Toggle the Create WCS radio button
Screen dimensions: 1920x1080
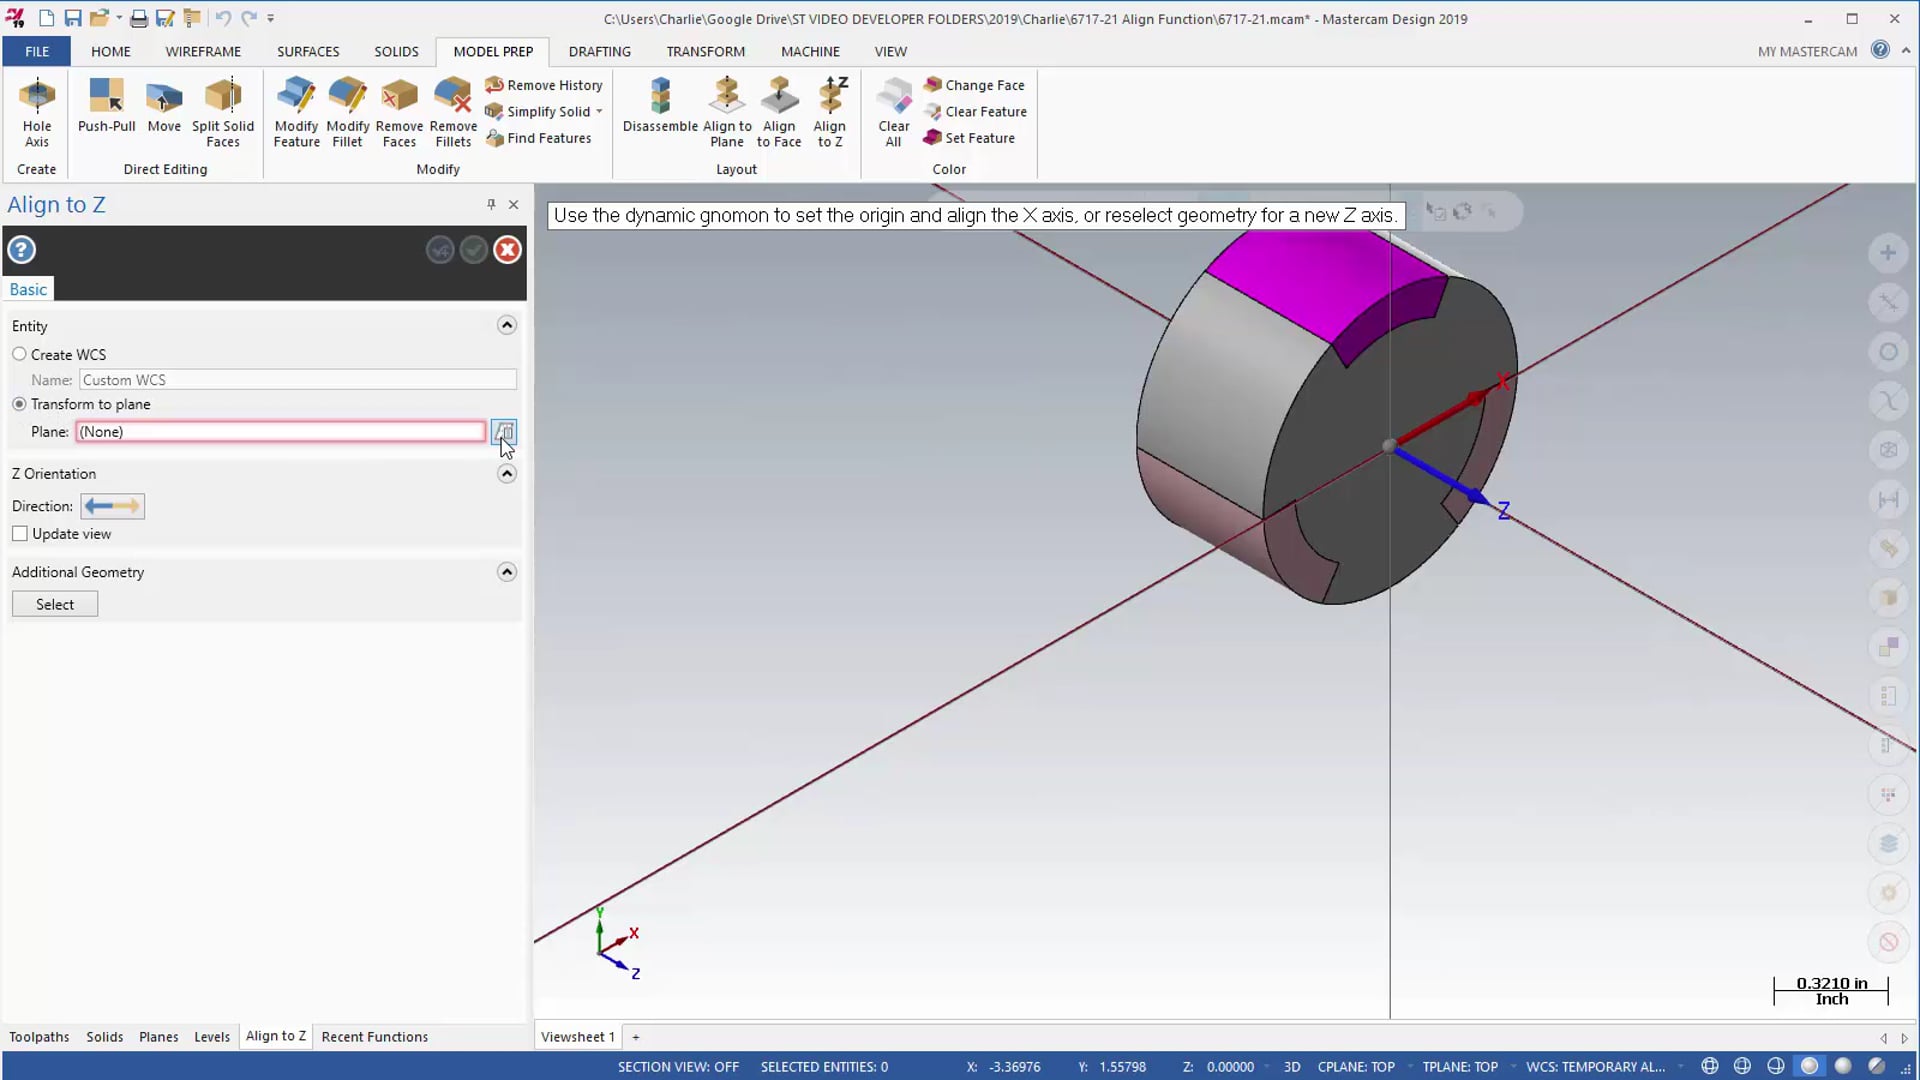(20, 353)
